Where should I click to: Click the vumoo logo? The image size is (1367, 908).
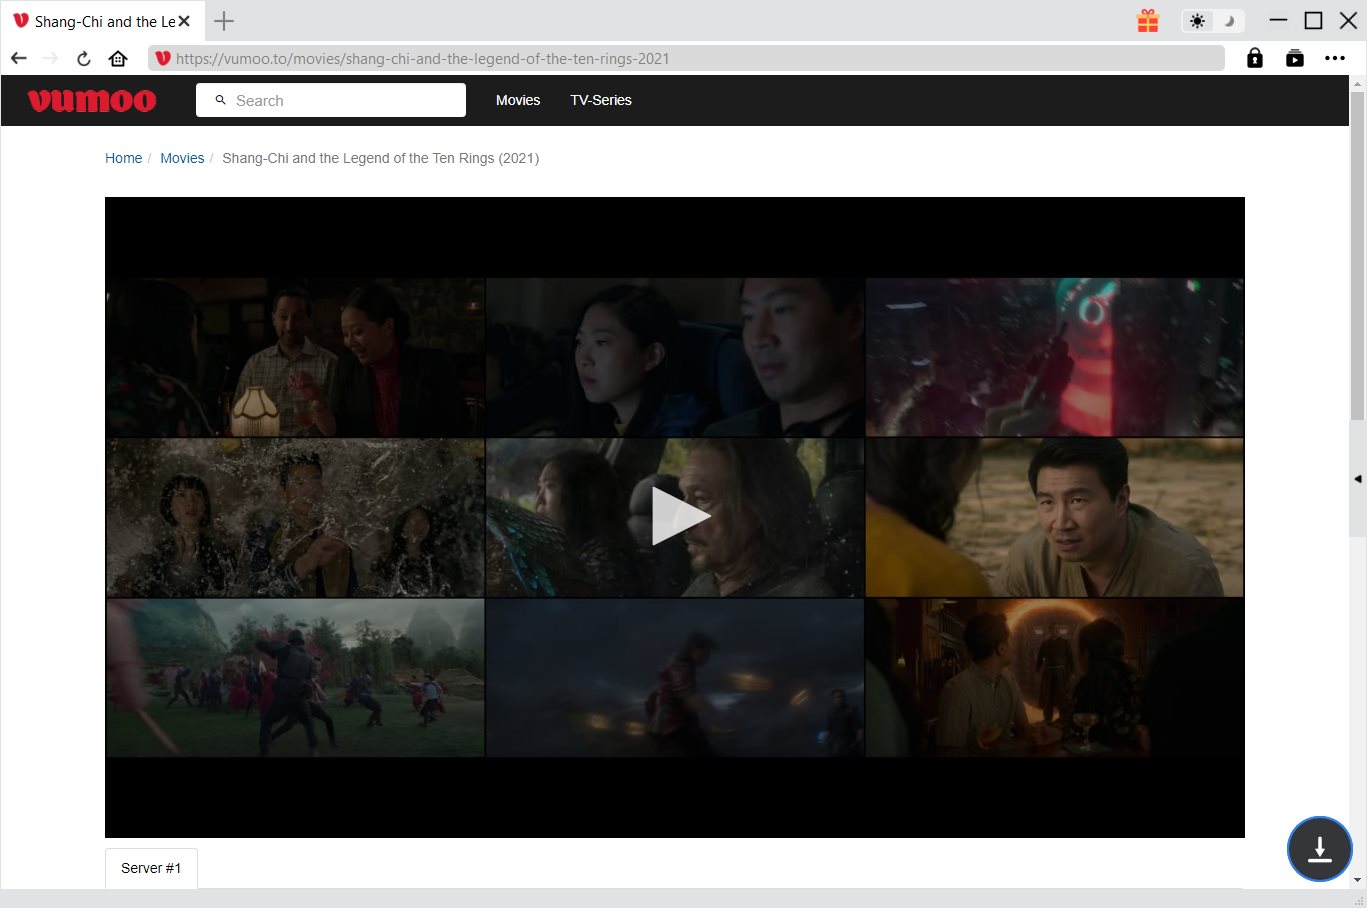point(92,101)
